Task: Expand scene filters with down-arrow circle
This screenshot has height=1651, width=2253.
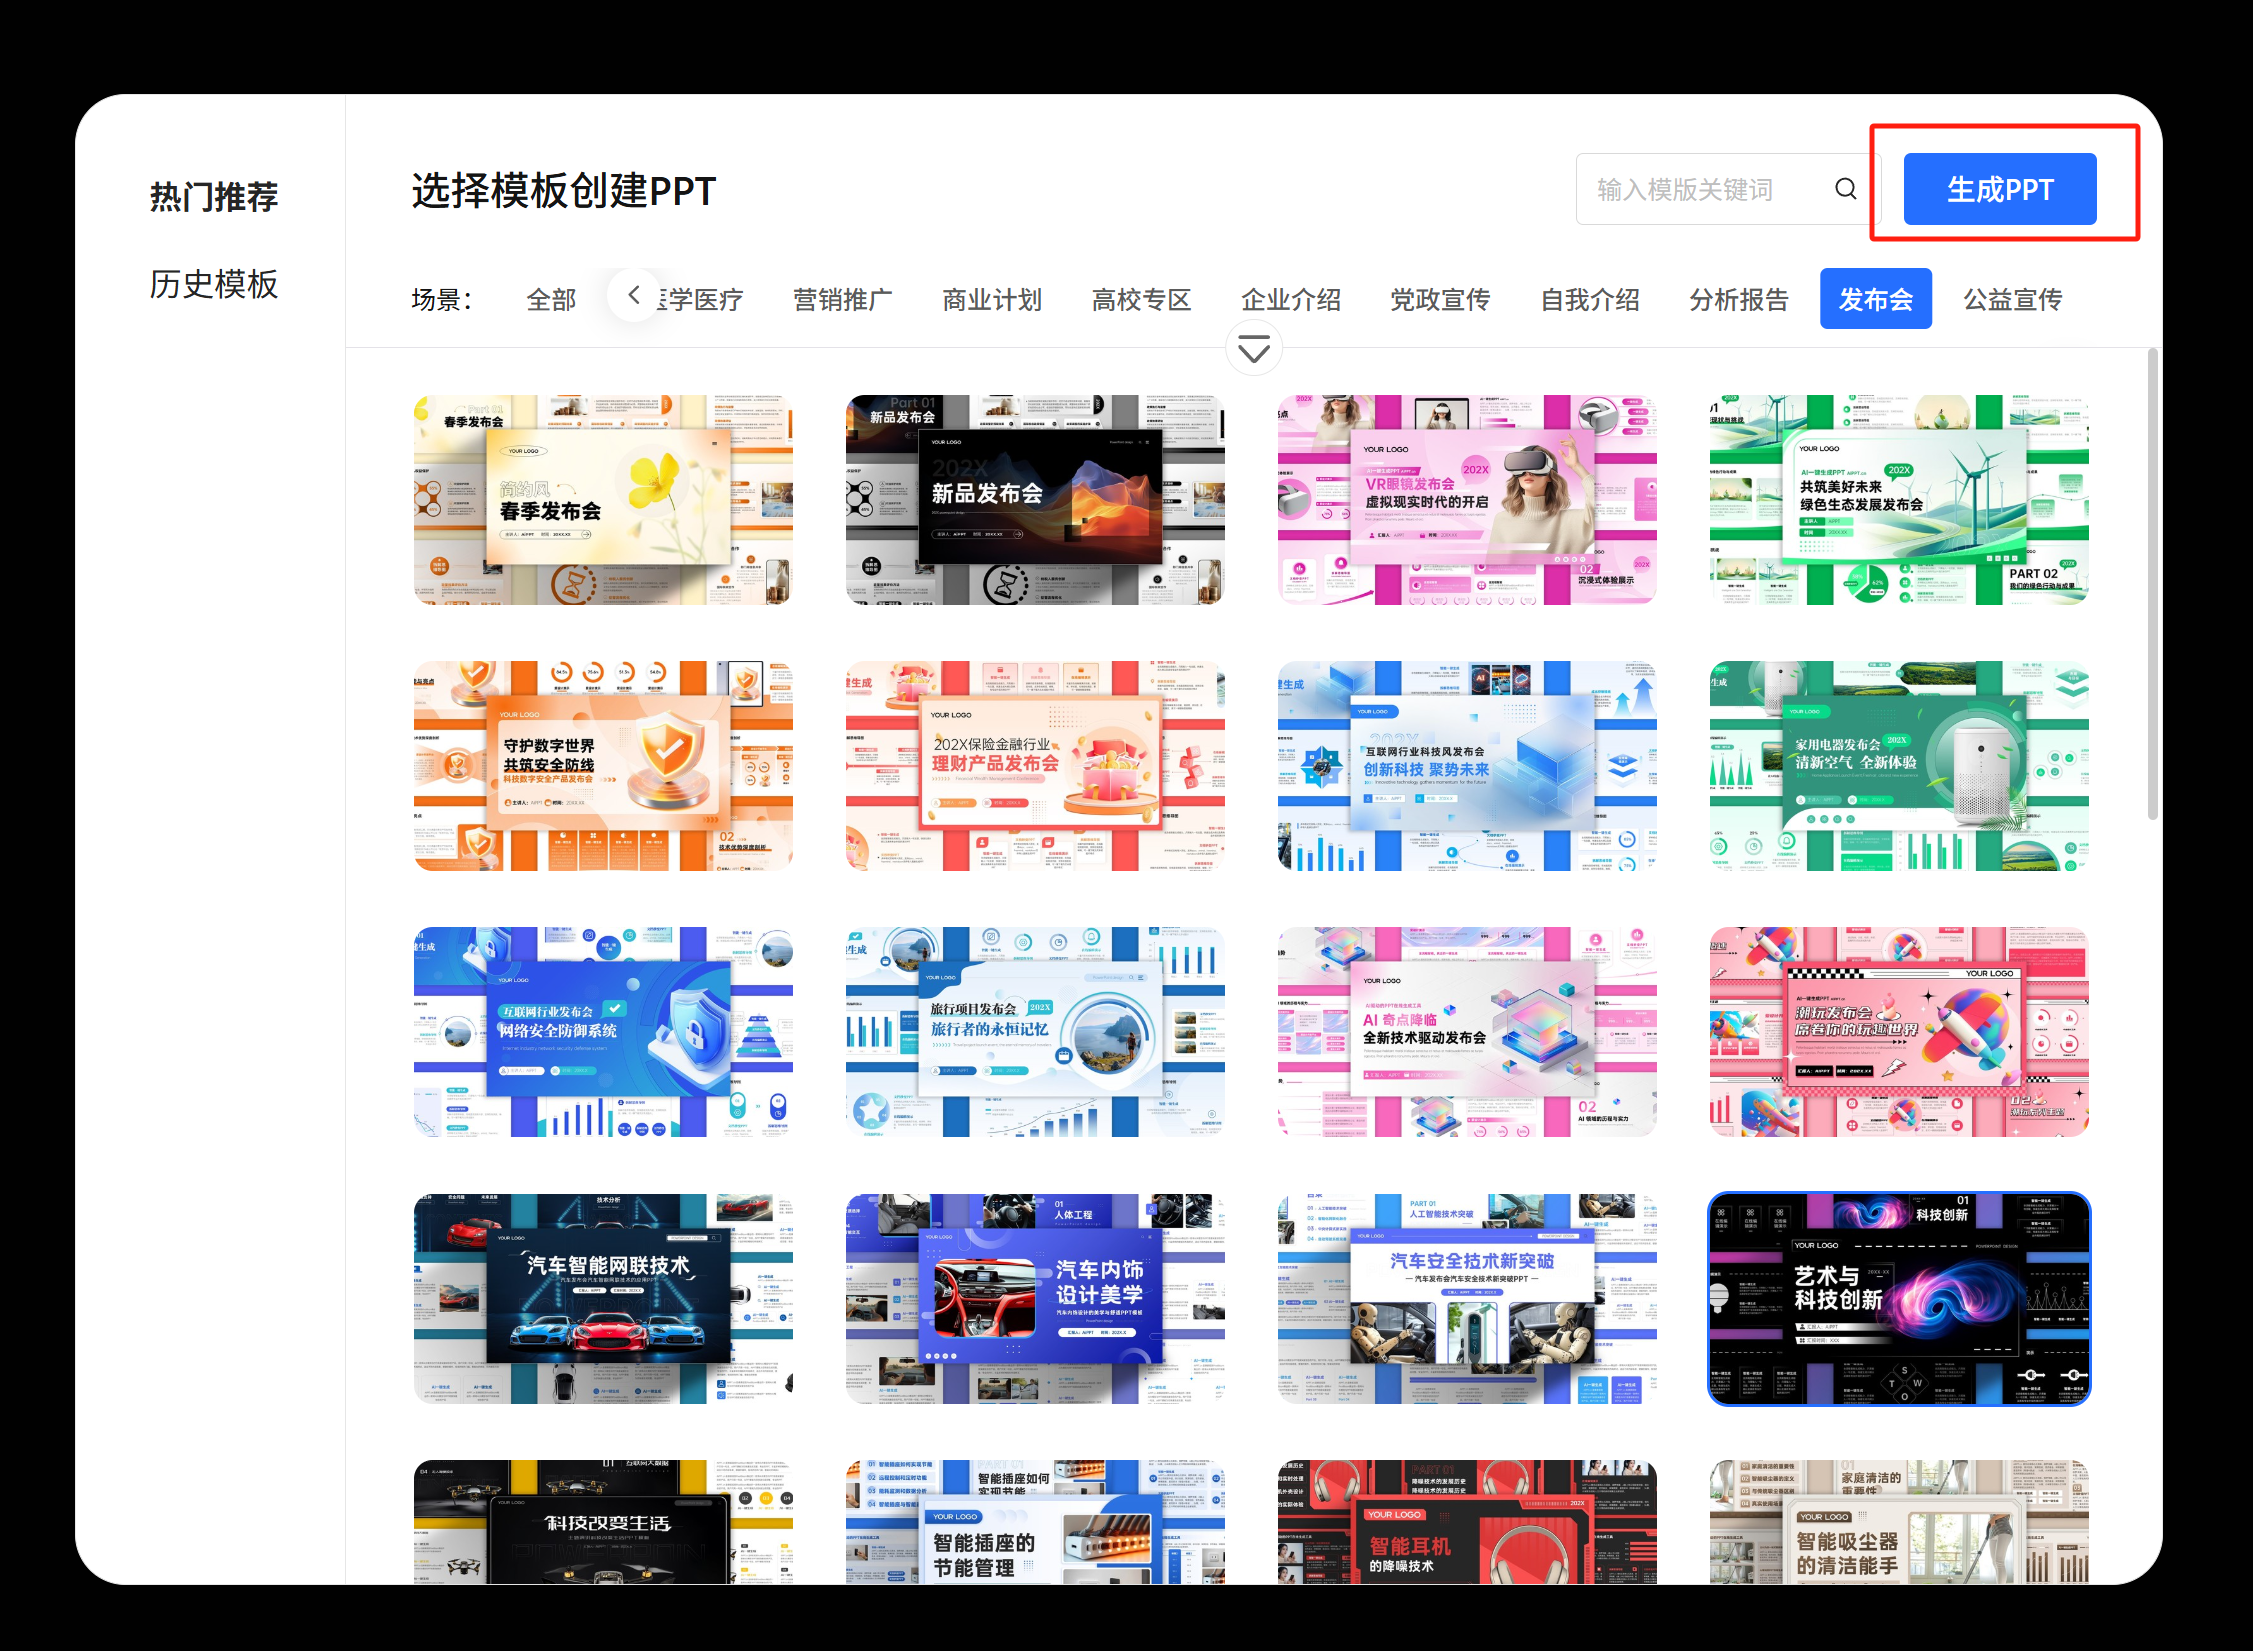Action: point(1253,349)
